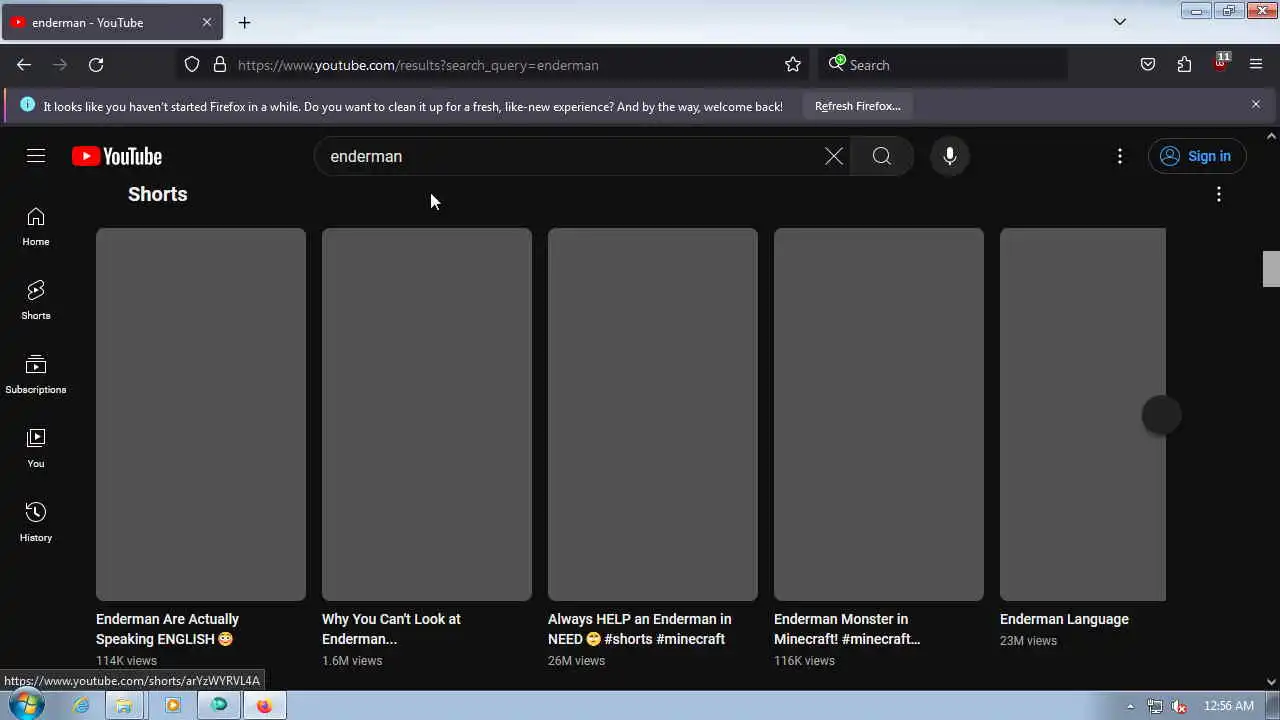
Task: Open the 12:56 AM clock
Action: [1229, 706]
